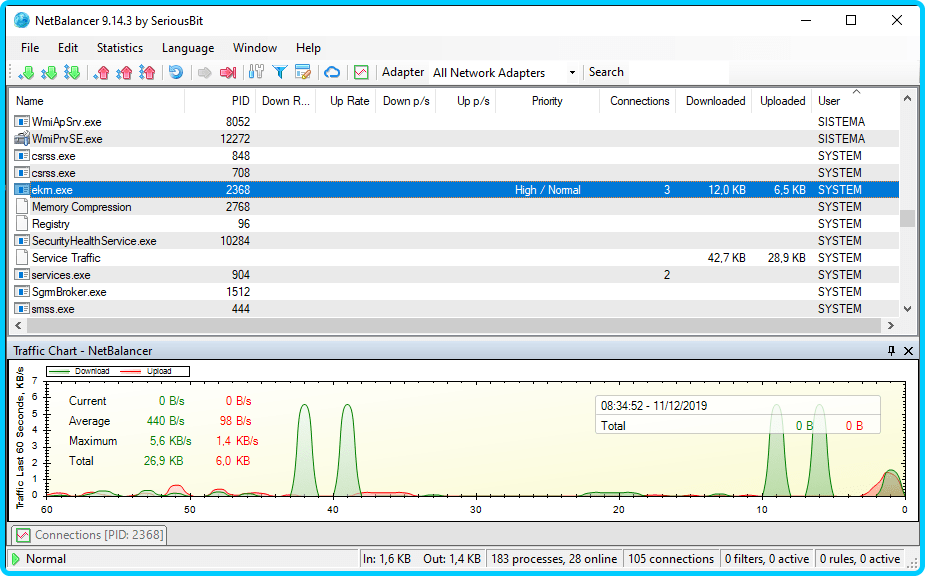Sort by the Down p/s column header

point(405,101)
